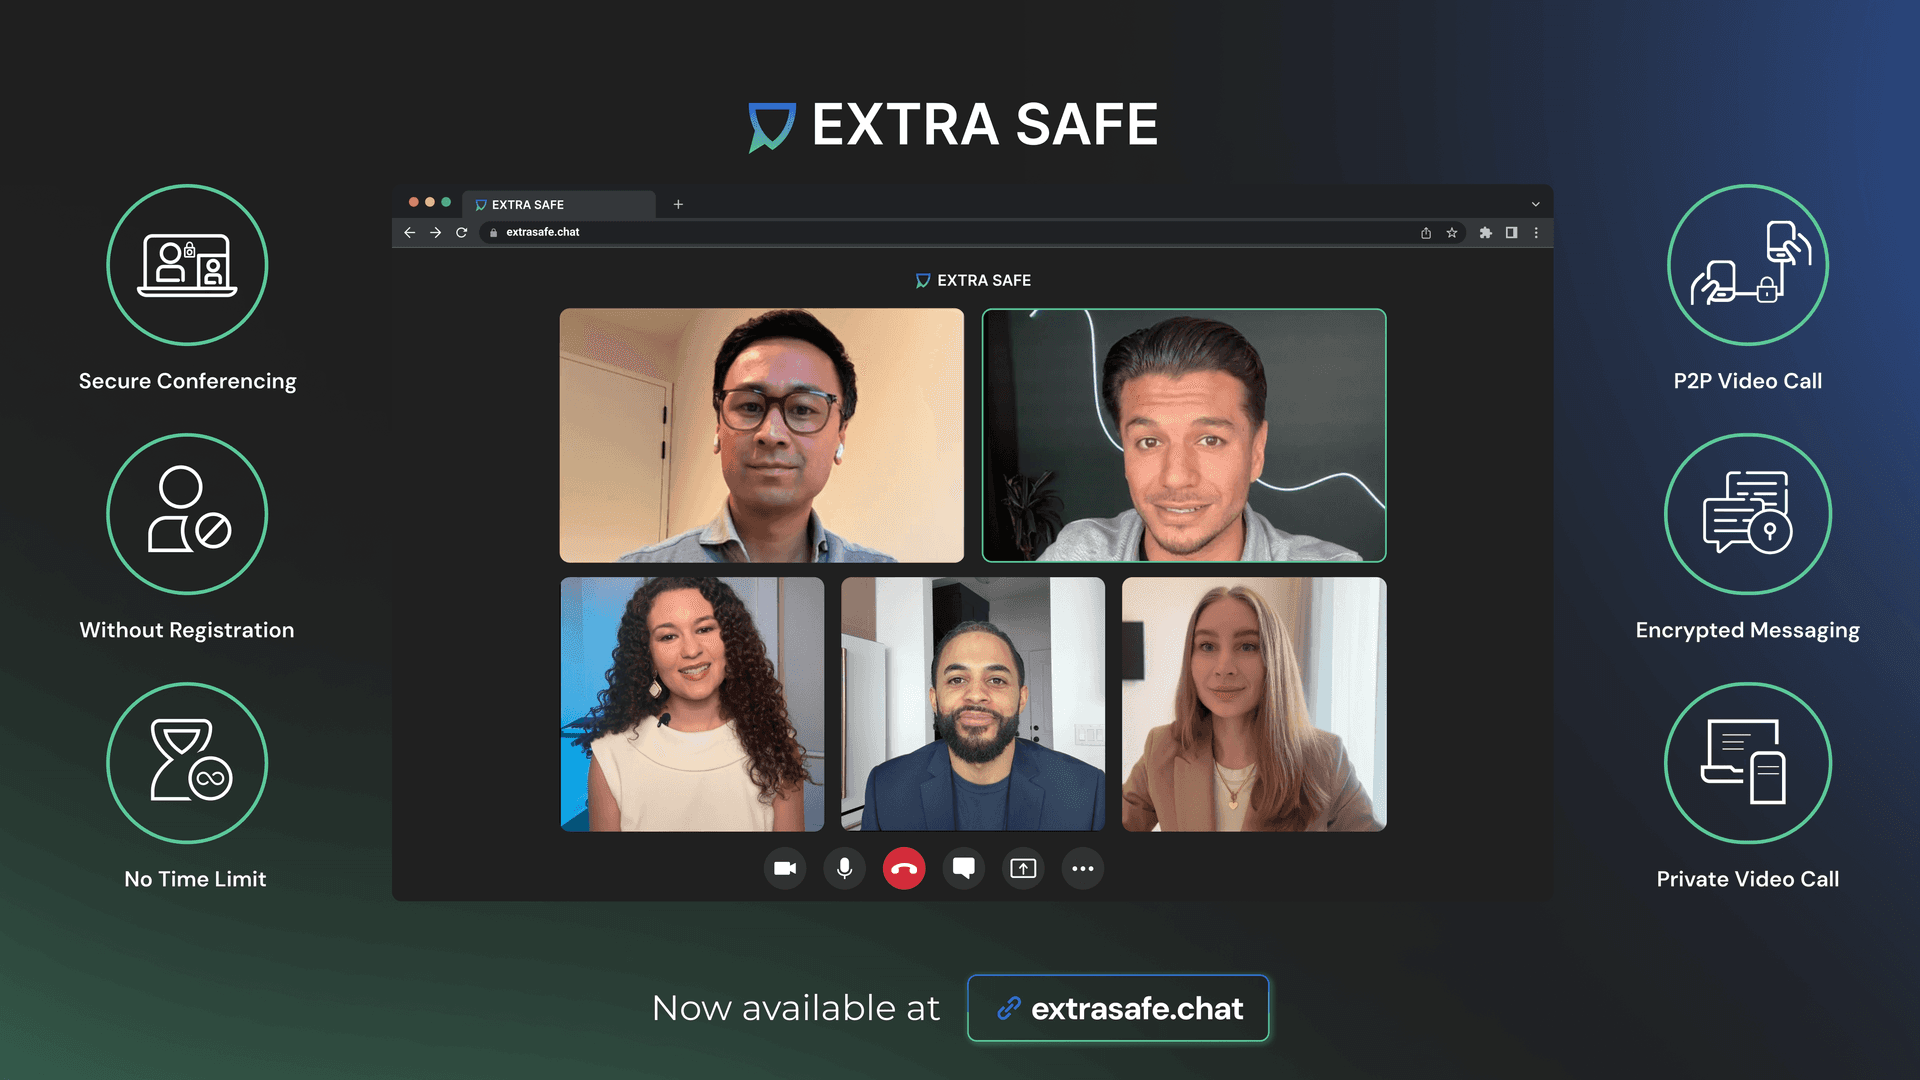Click the Extra Safe shield logo above the videos
The height and width of the screenshot is (1080, 1920).
[x=920, y=280]
